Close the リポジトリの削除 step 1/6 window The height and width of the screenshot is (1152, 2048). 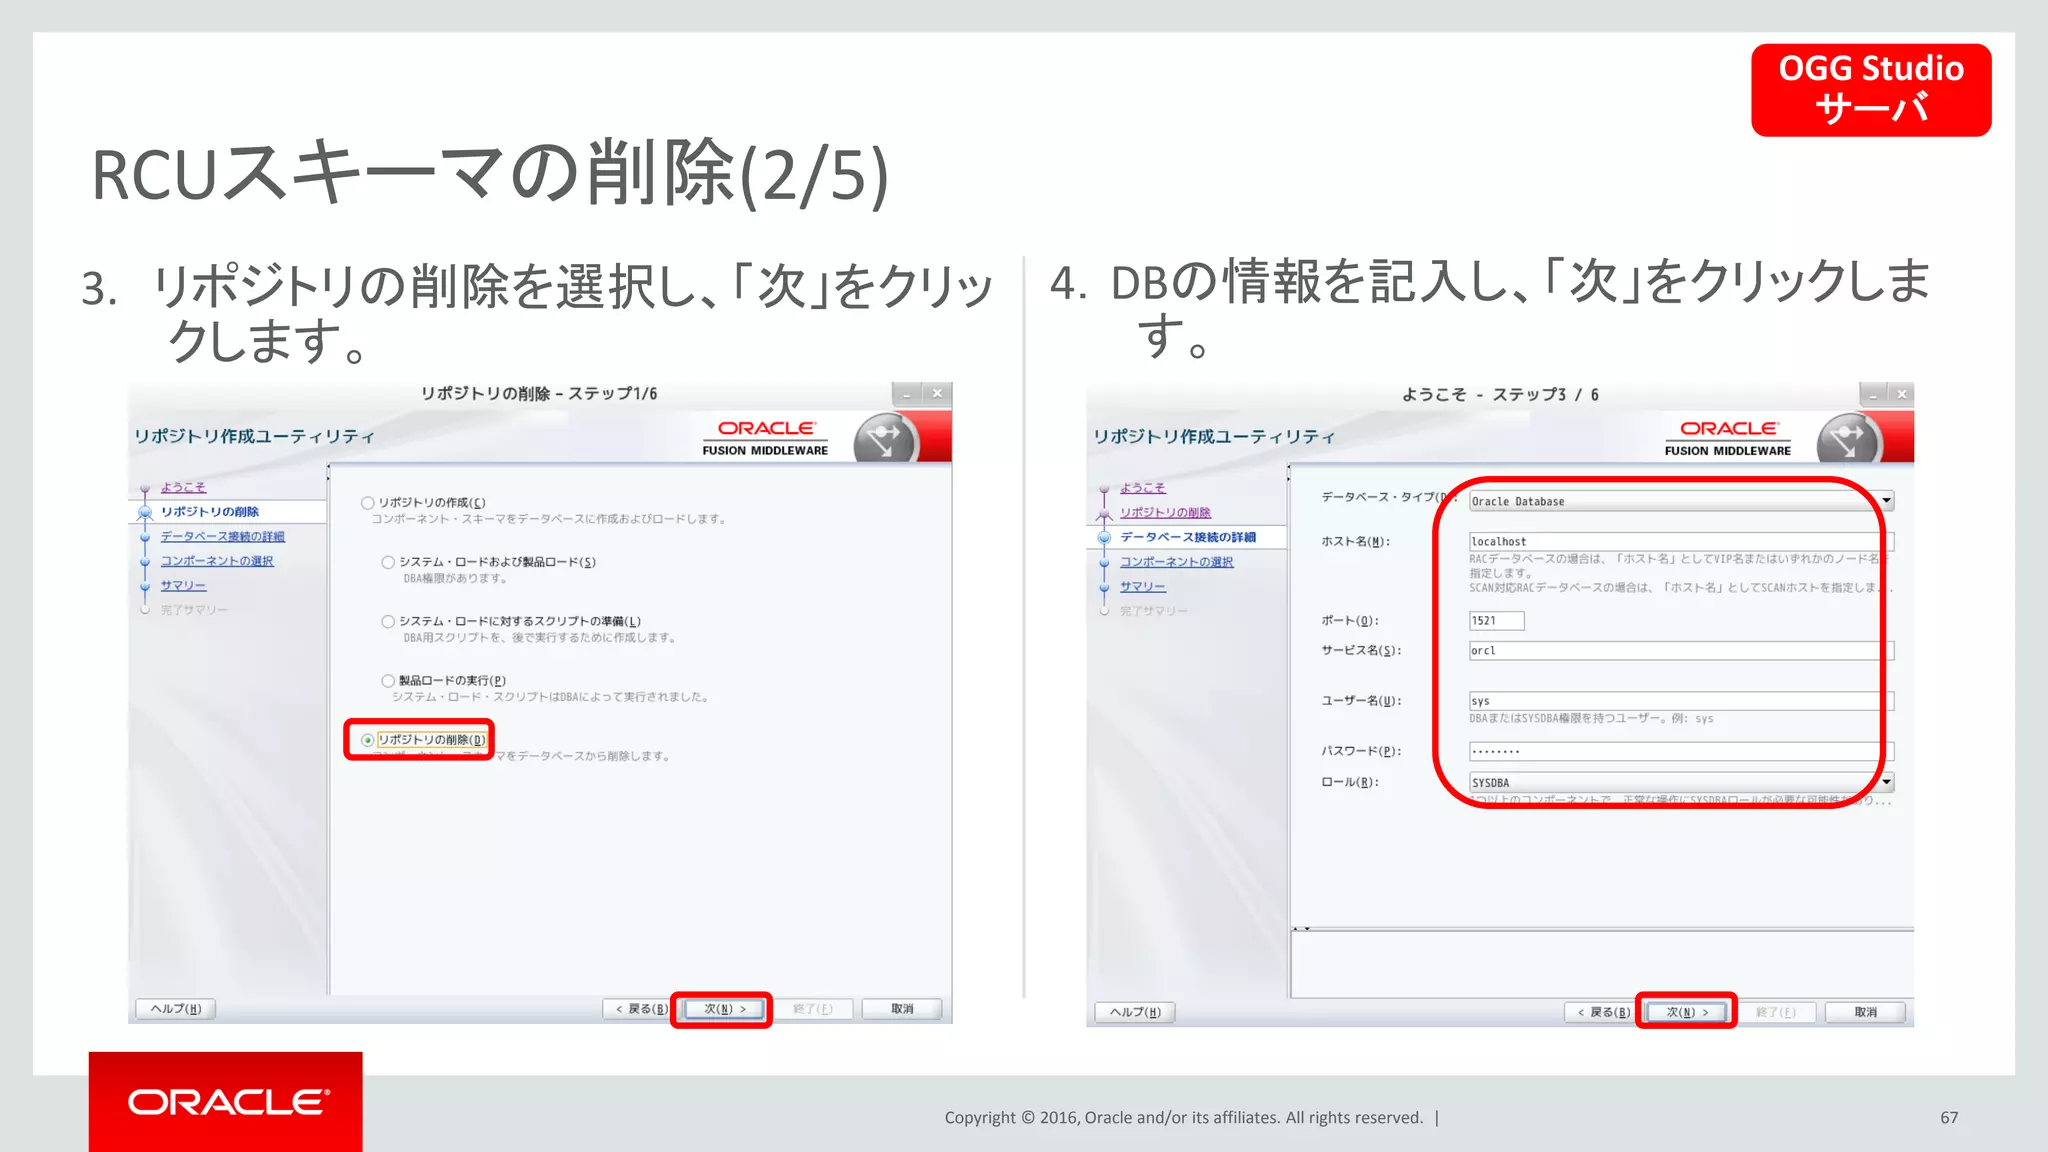tap(937, 393)
